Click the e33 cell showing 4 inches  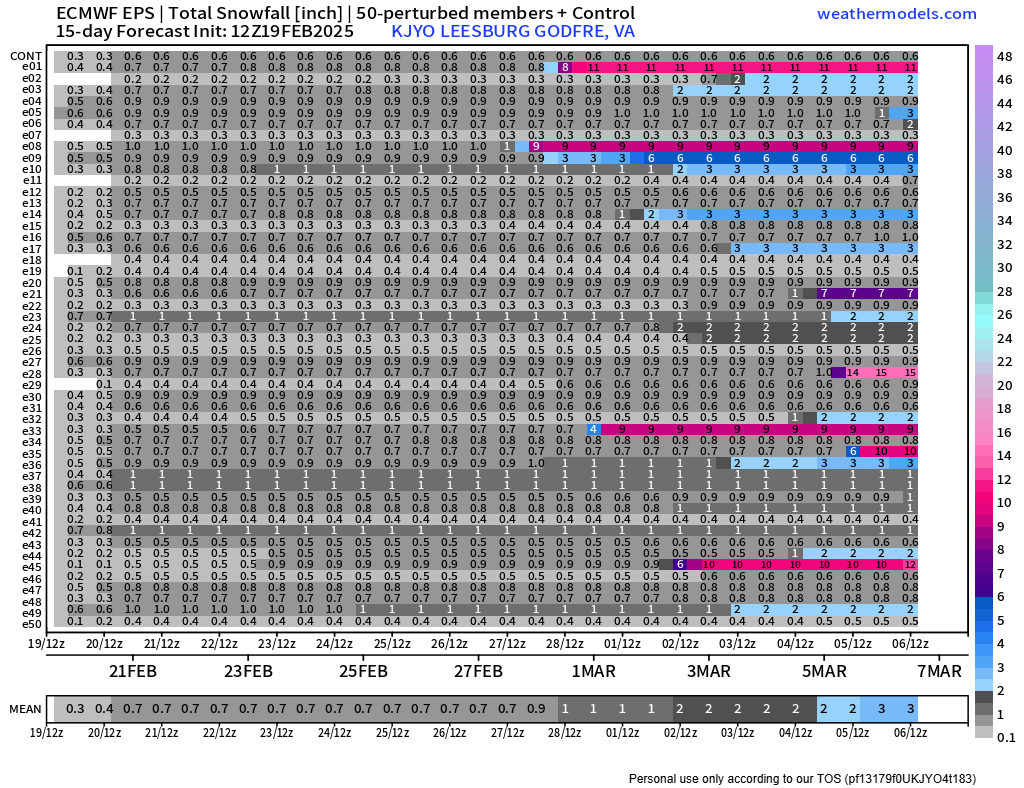tap(593, 429)
